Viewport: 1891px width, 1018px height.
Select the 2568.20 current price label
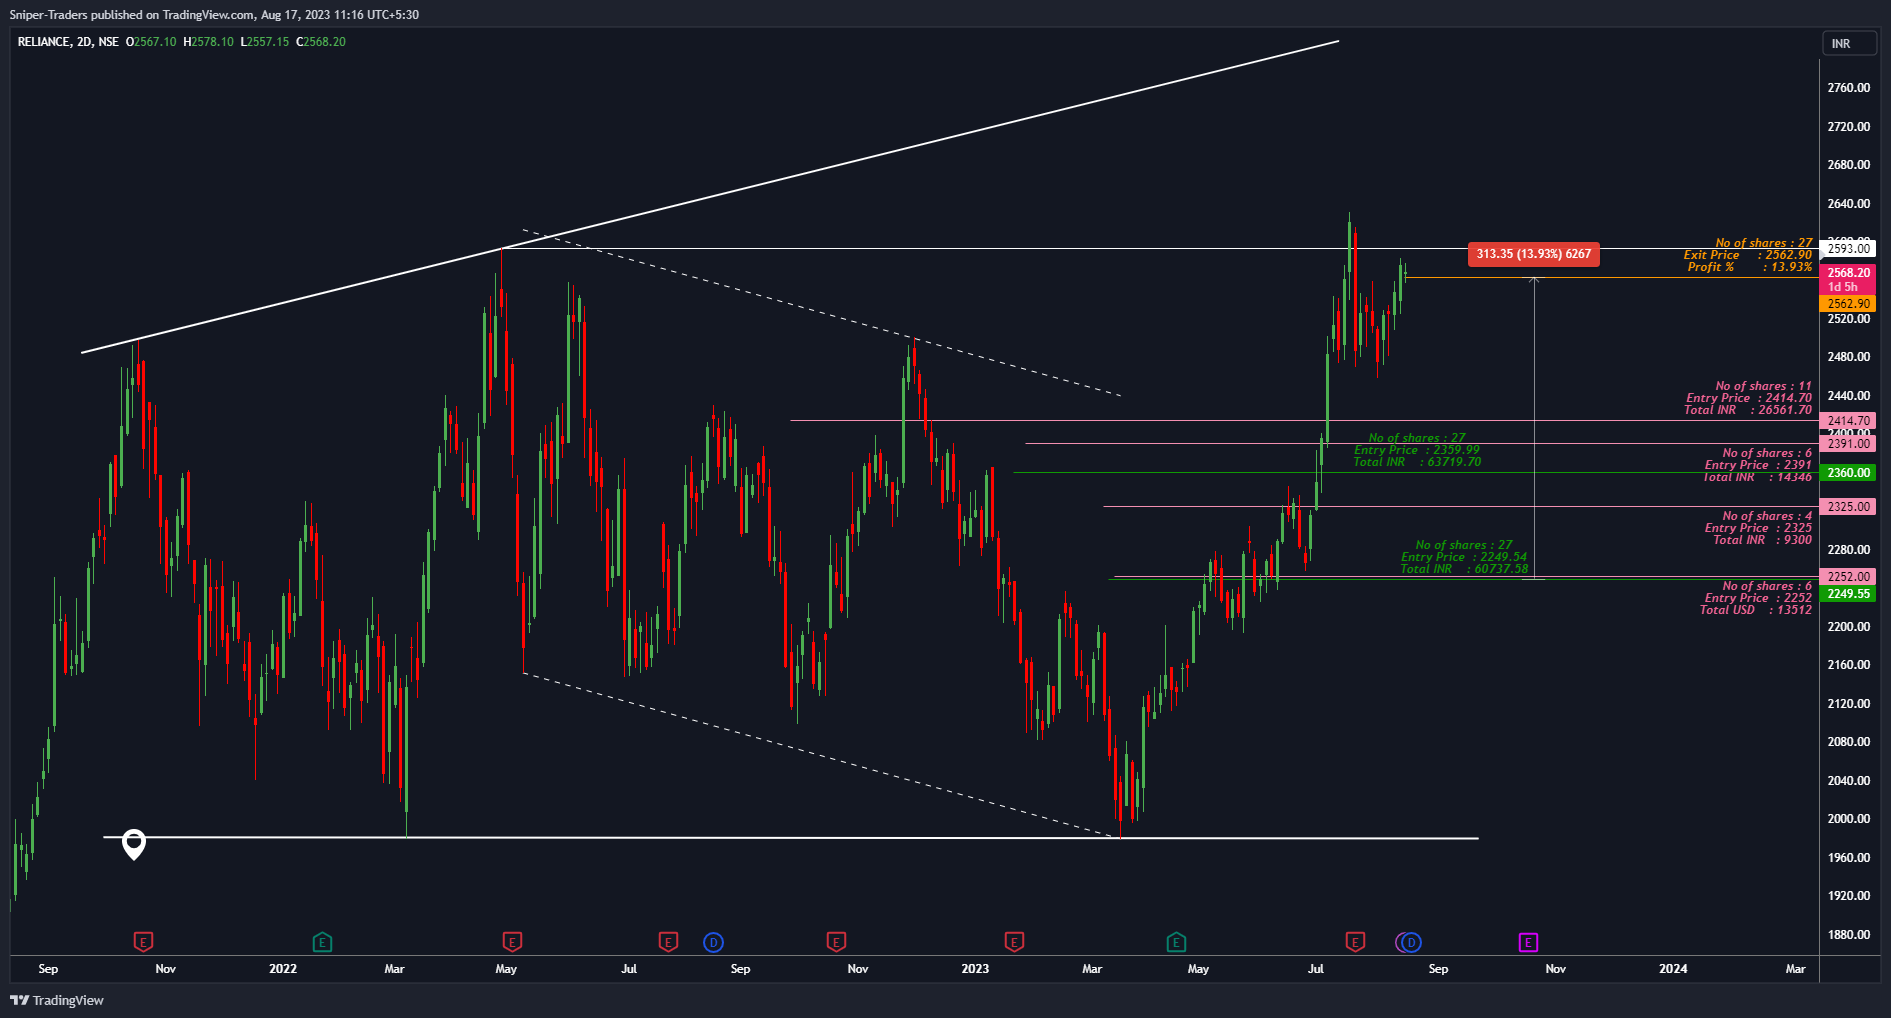tap(1848, 272)
